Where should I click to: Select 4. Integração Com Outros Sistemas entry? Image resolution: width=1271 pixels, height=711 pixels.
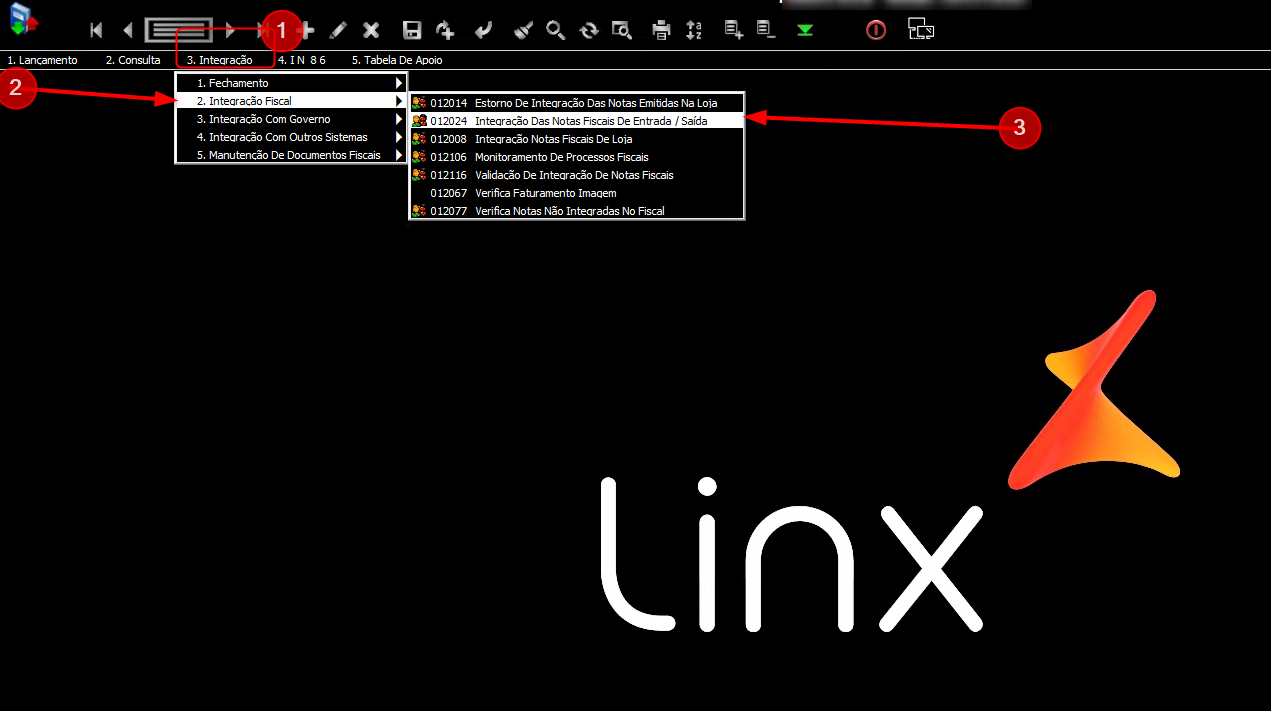coord(291,137)
